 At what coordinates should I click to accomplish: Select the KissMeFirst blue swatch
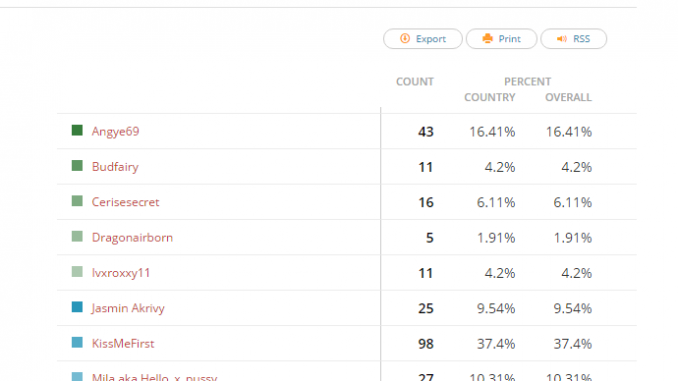pos(77,343)
